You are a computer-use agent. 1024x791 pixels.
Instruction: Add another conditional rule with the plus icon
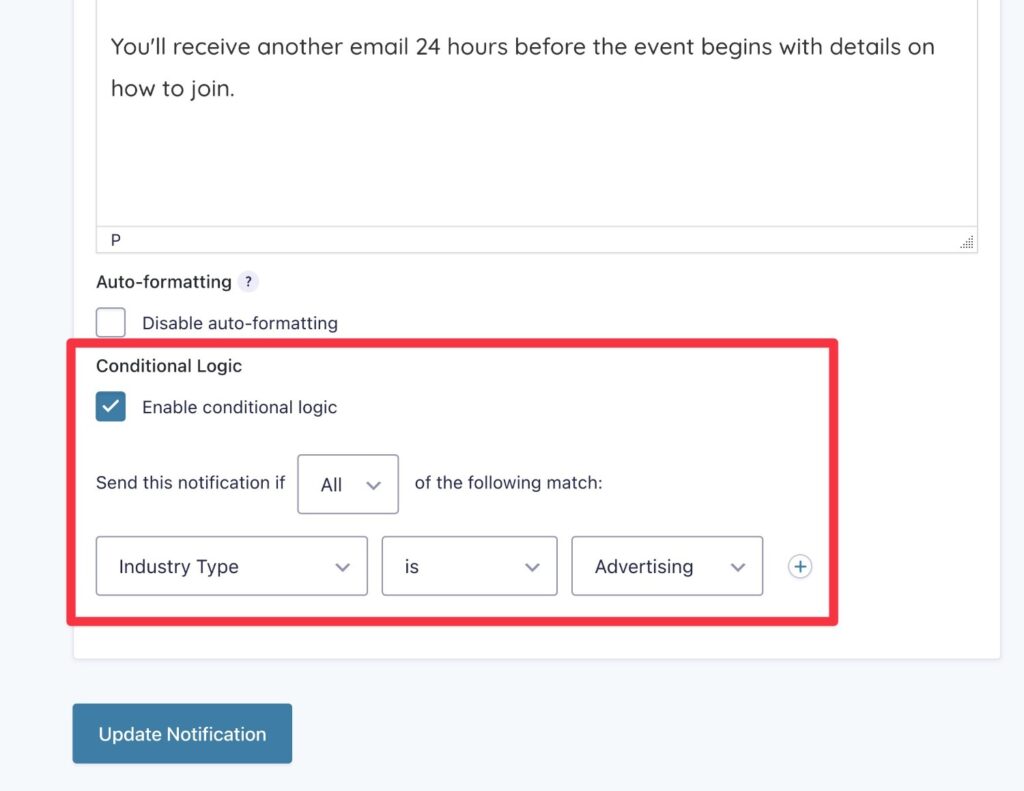[x=799, y=566]
